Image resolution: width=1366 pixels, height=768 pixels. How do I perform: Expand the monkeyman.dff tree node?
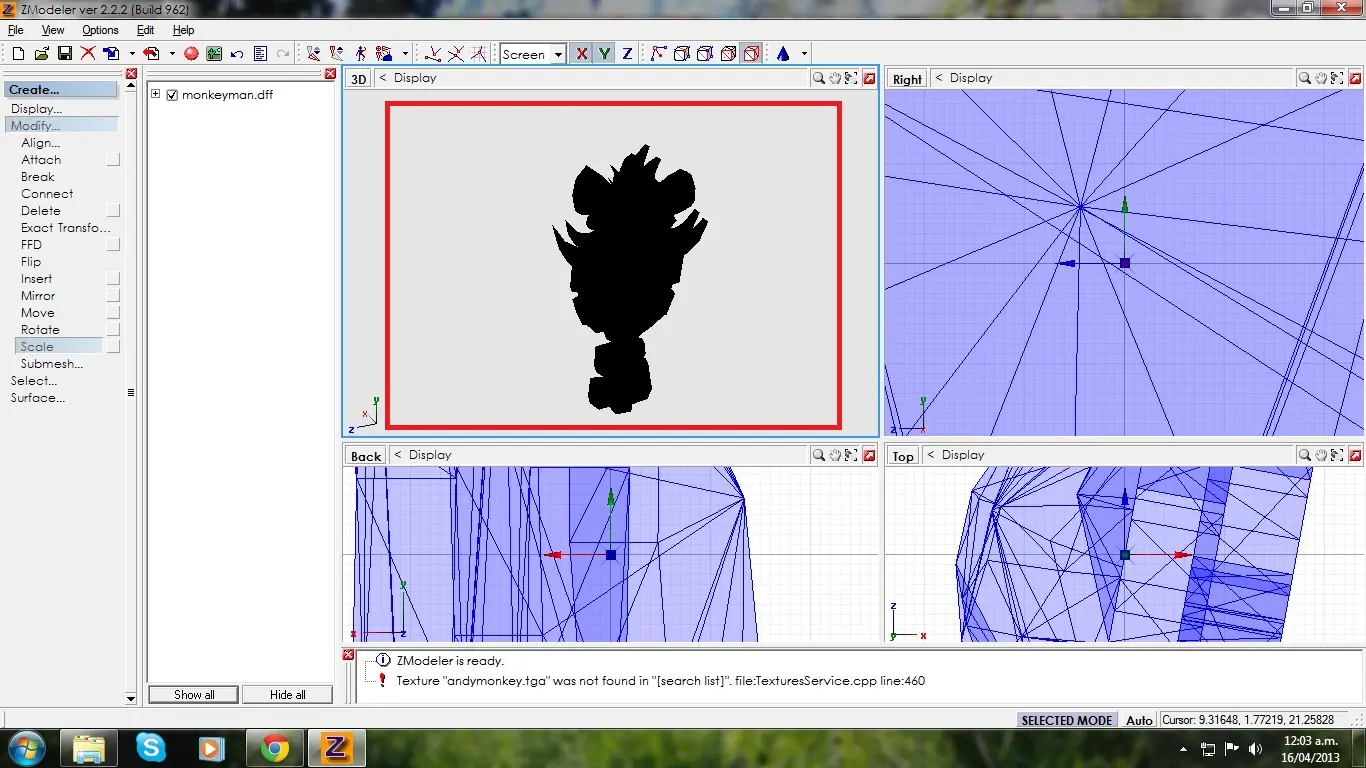[156, 95]
